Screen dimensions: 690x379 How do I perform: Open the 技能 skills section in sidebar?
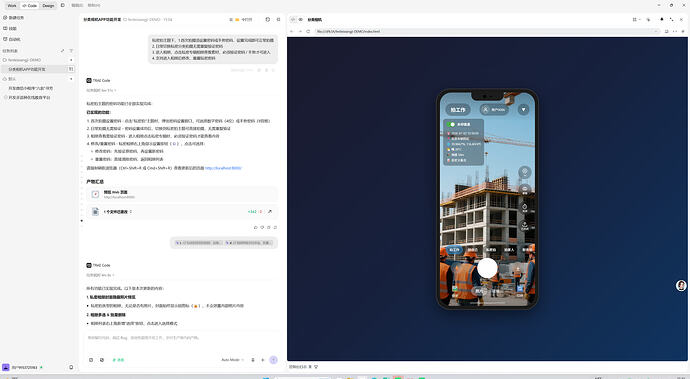pos(10,28)
